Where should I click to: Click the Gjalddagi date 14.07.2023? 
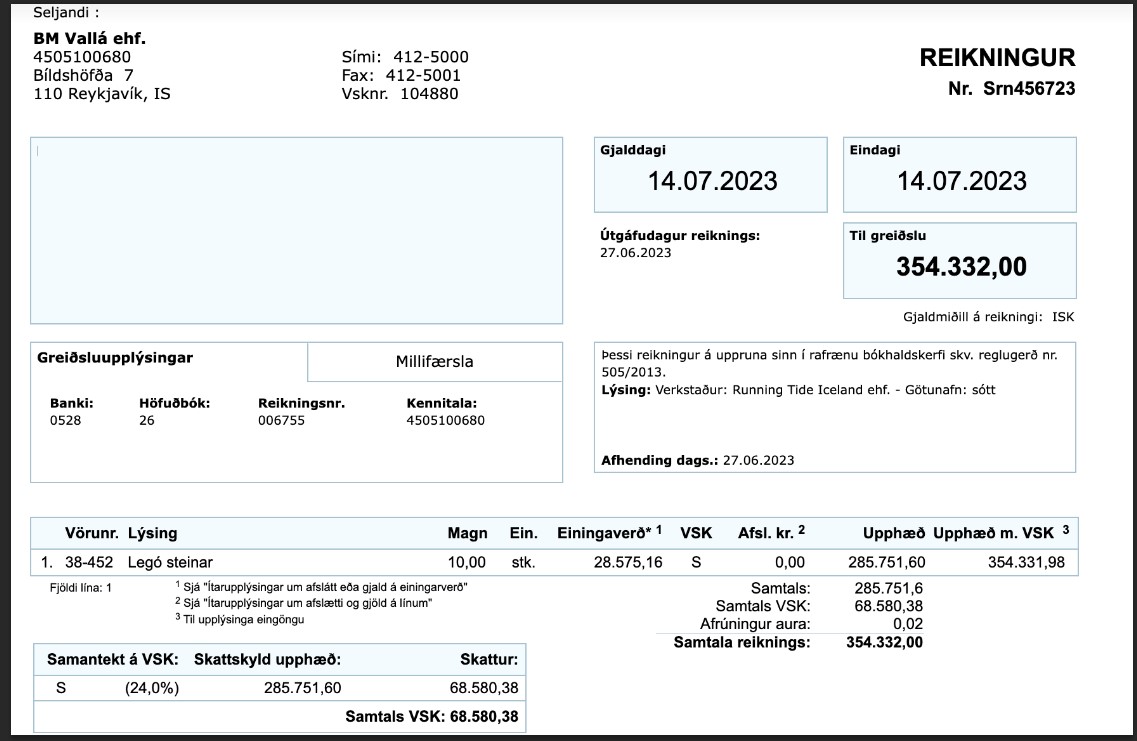click(x=712, y=181)
